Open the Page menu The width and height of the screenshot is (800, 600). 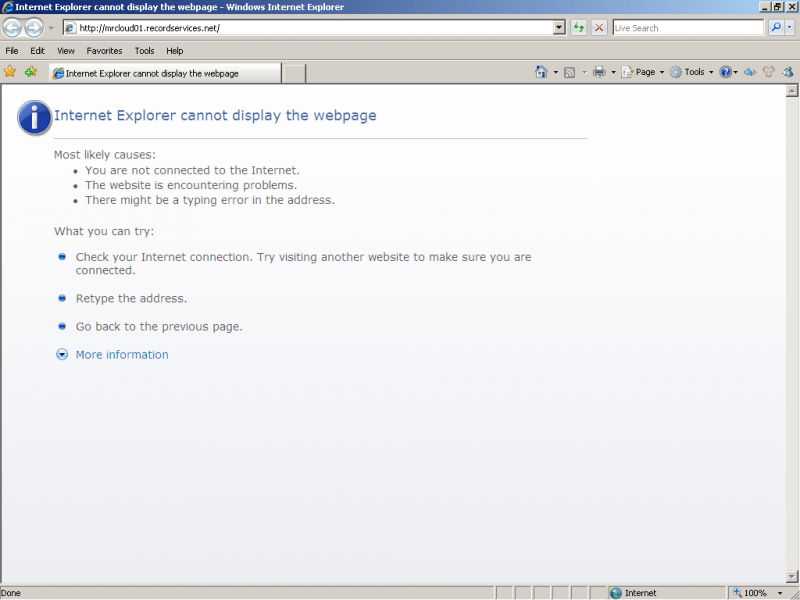(x=640, y=72)
